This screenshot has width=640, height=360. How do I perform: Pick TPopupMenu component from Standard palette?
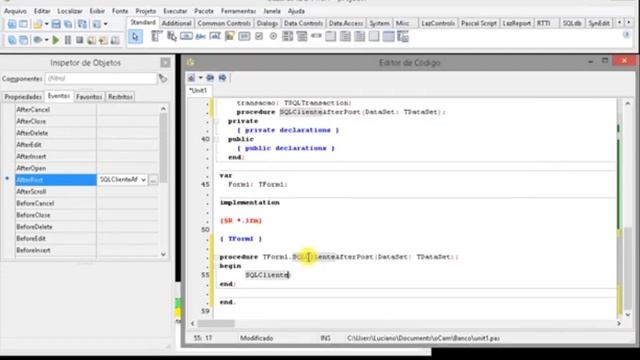tap(171, 37)
